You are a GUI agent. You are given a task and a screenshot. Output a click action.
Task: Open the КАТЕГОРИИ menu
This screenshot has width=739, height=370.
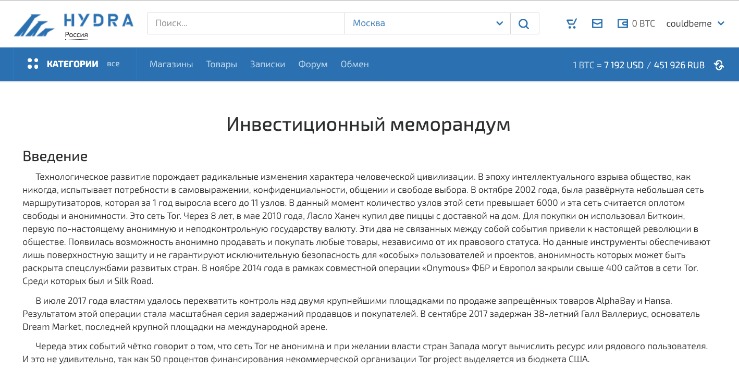coord(72,64)
